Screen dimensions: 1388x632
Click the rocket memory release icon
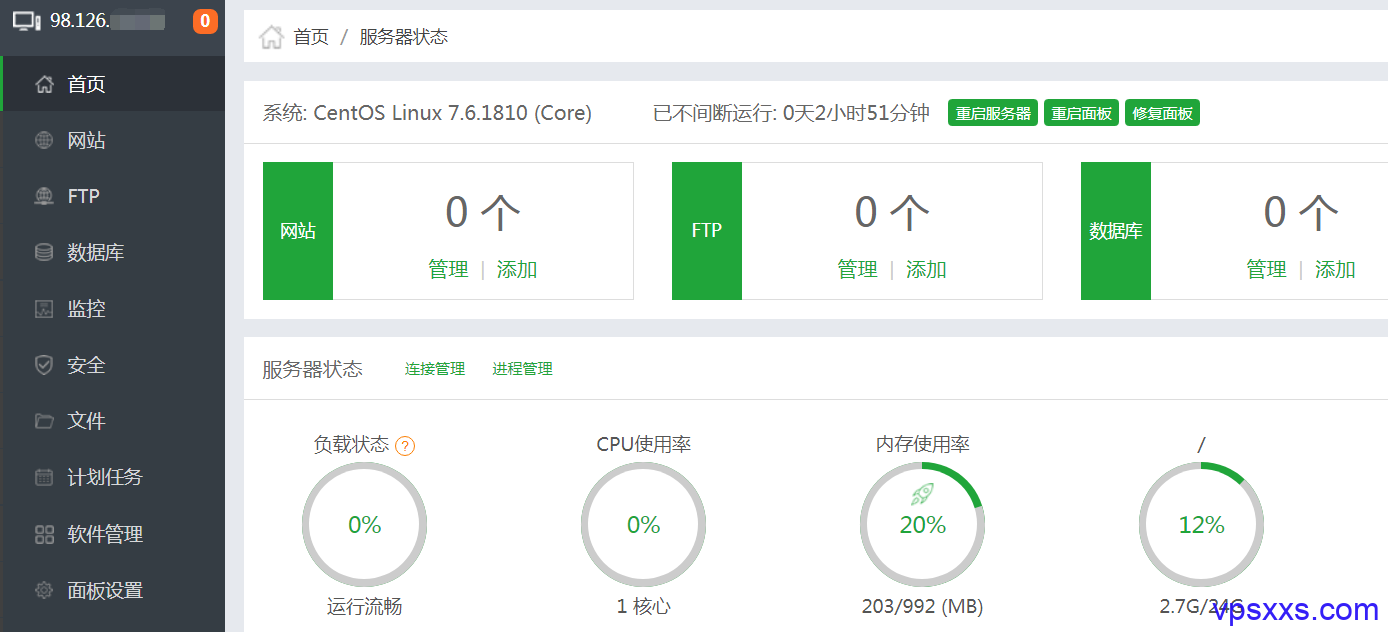[x=922, y=493]
